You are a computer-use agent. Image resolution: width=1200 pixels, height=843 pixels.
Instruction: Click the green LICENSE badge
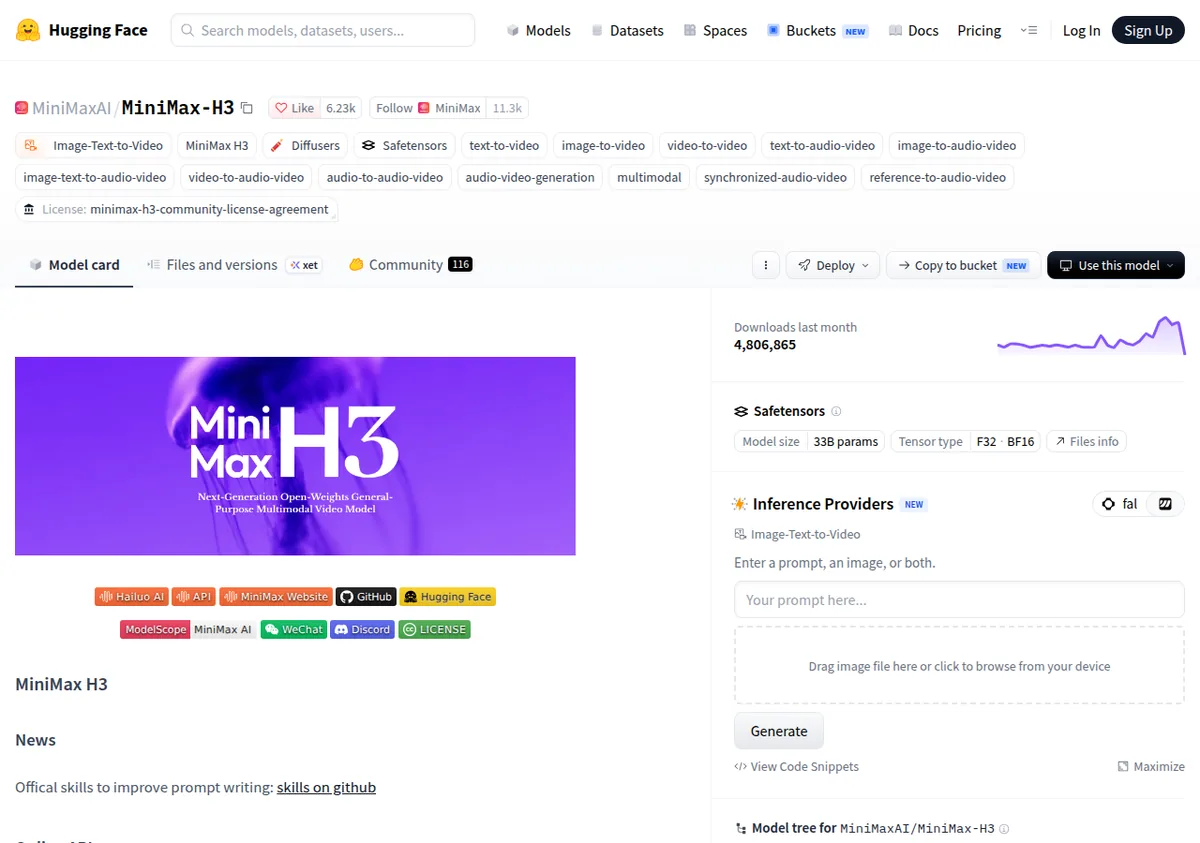[x=434, y=629]
